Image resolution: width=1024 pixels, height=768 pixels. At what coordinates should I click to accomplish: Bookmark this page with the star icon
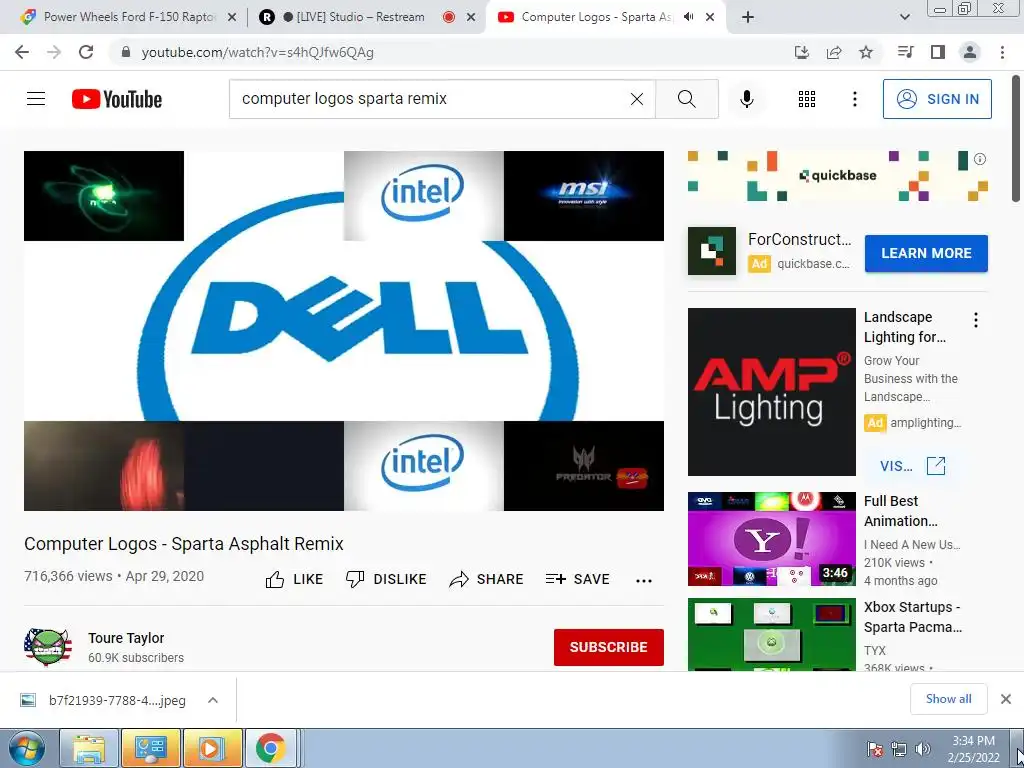(x=866, y=52)
